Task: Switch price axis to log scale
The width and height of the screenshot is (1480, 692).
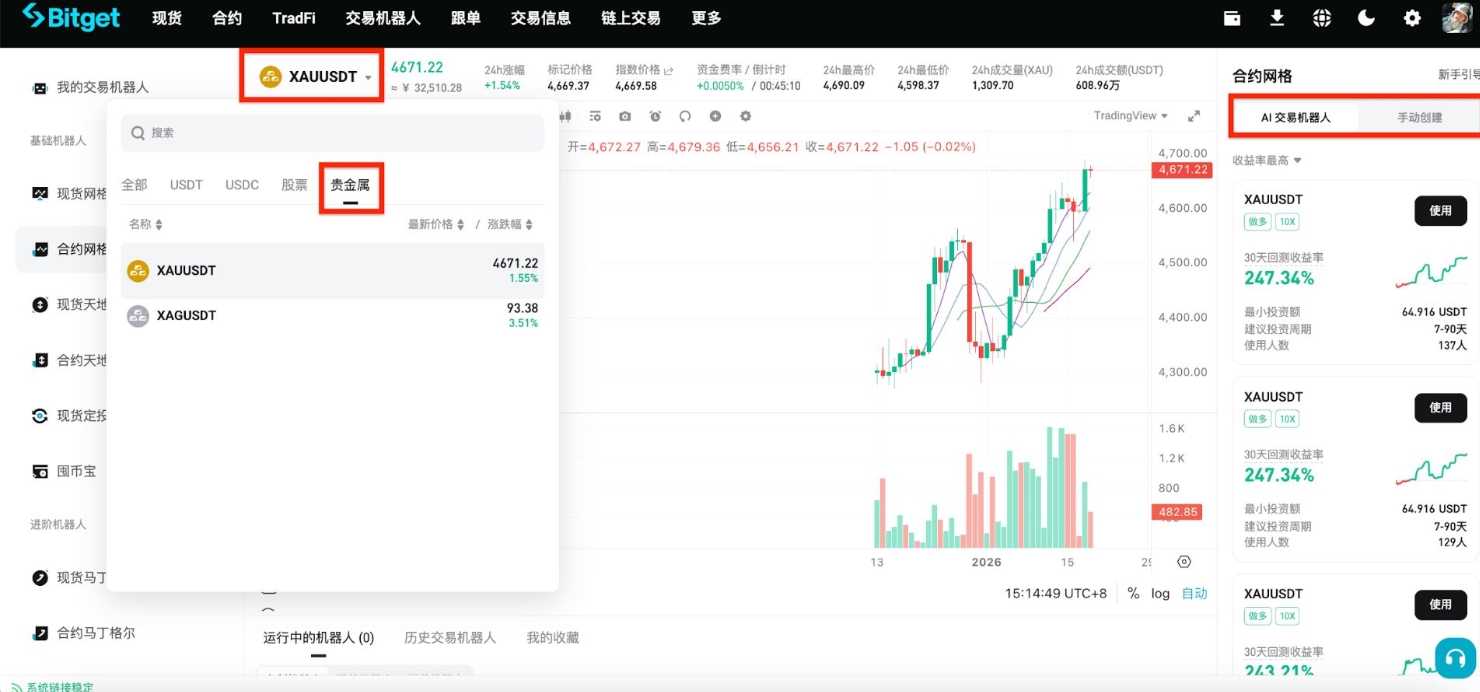Action: click(x=1160, y=592)
